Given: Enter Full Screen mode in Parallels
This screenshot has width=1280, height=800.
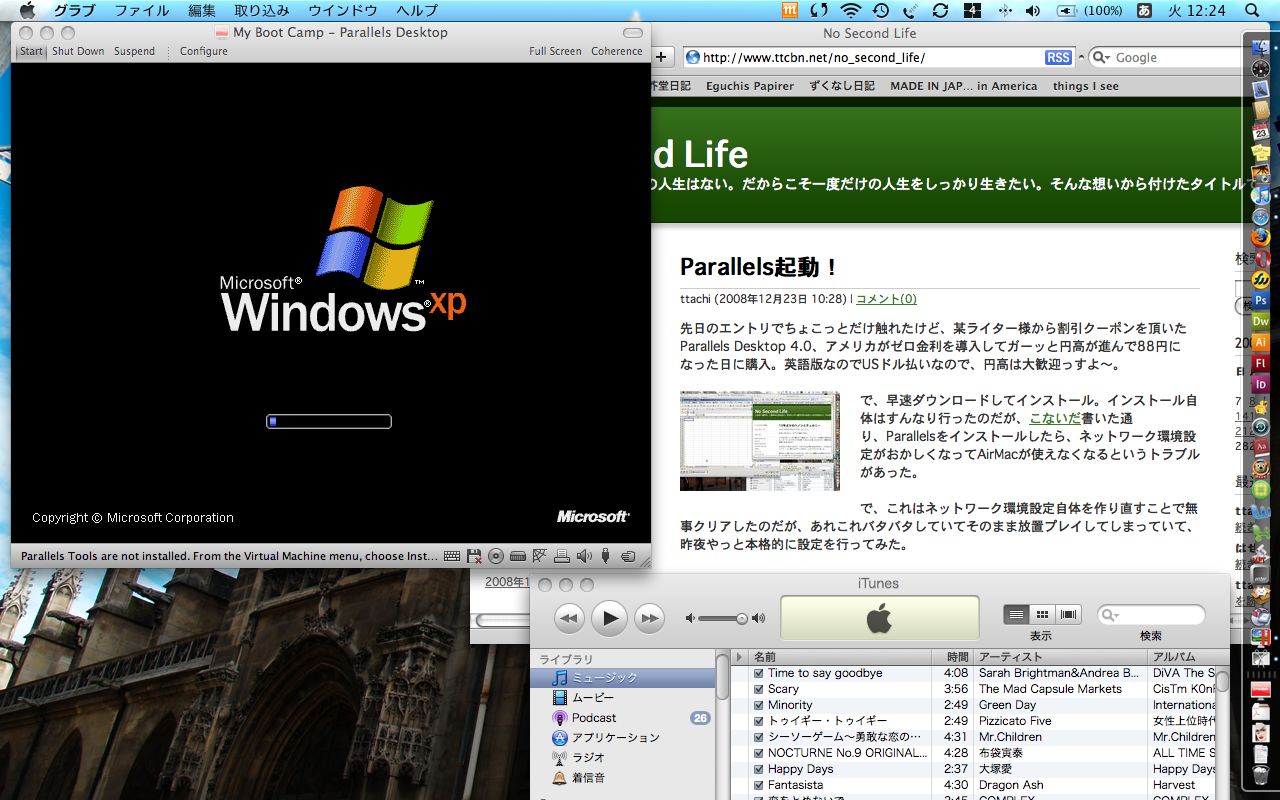Looking at the screenshot, I should point(555,51).
